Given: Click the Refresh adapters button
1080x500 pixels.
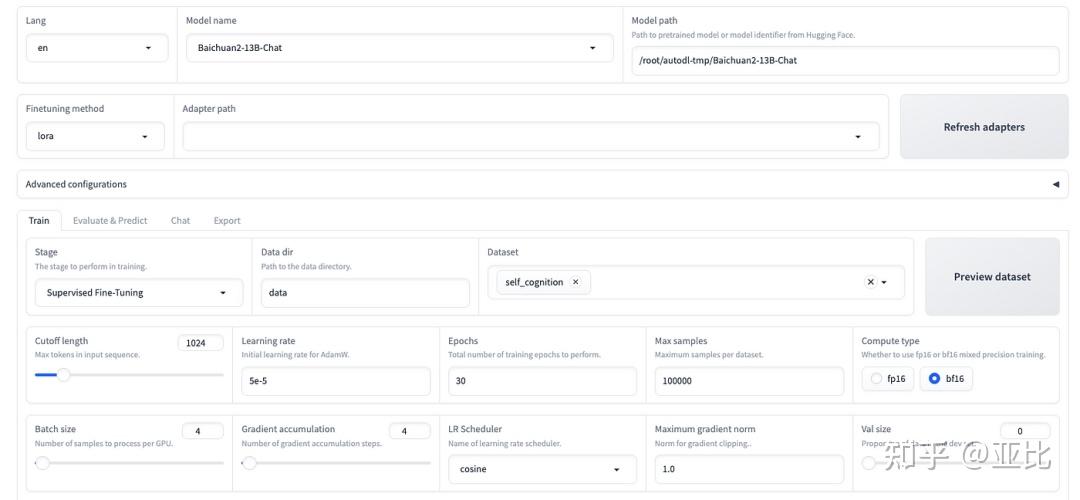Looking at the screenshot, I should pyautogui.click(x=984, y=127).
